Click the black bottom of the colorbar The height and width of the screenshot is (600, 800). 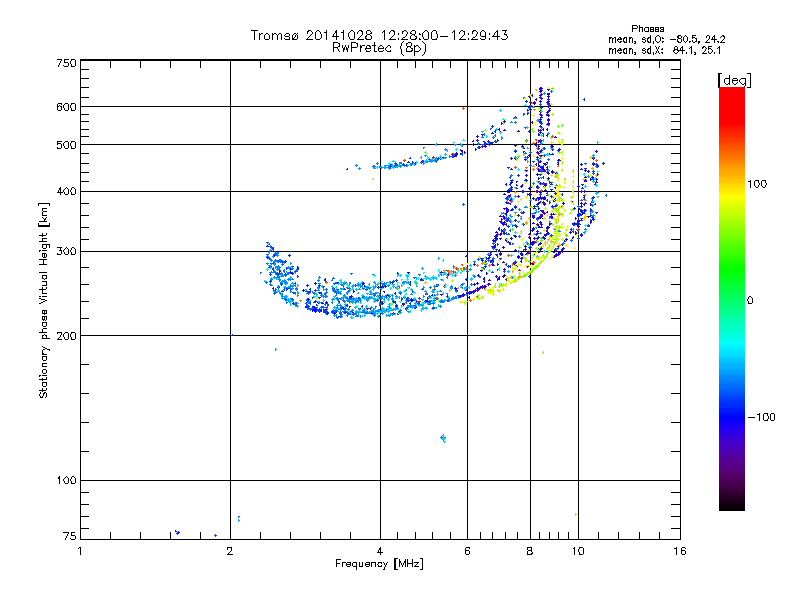(x=732, y=504)
